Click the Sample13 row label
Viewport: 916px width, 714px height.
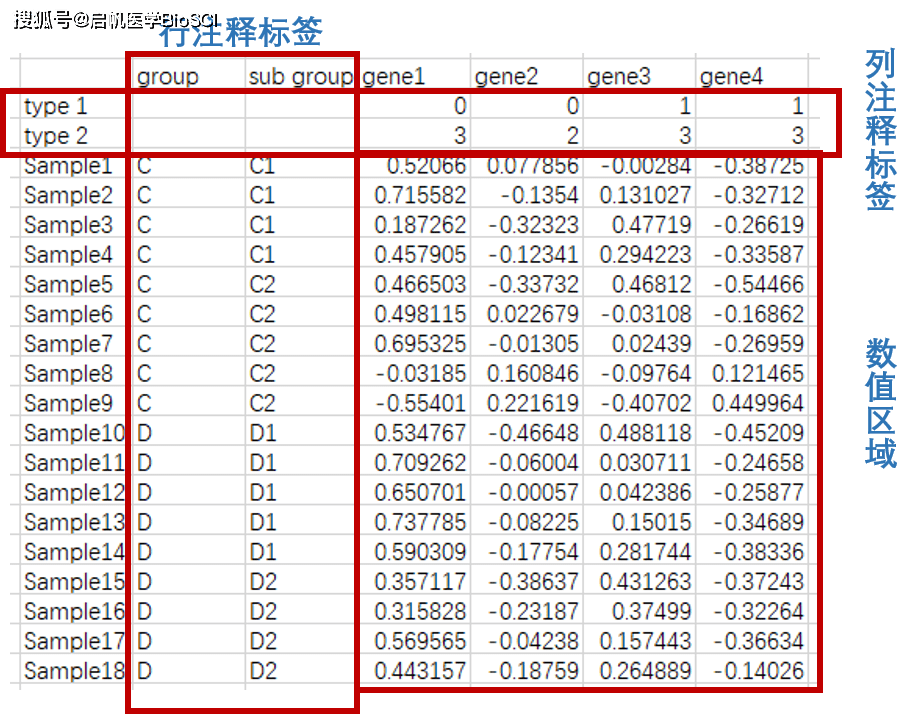pos(74,522)
